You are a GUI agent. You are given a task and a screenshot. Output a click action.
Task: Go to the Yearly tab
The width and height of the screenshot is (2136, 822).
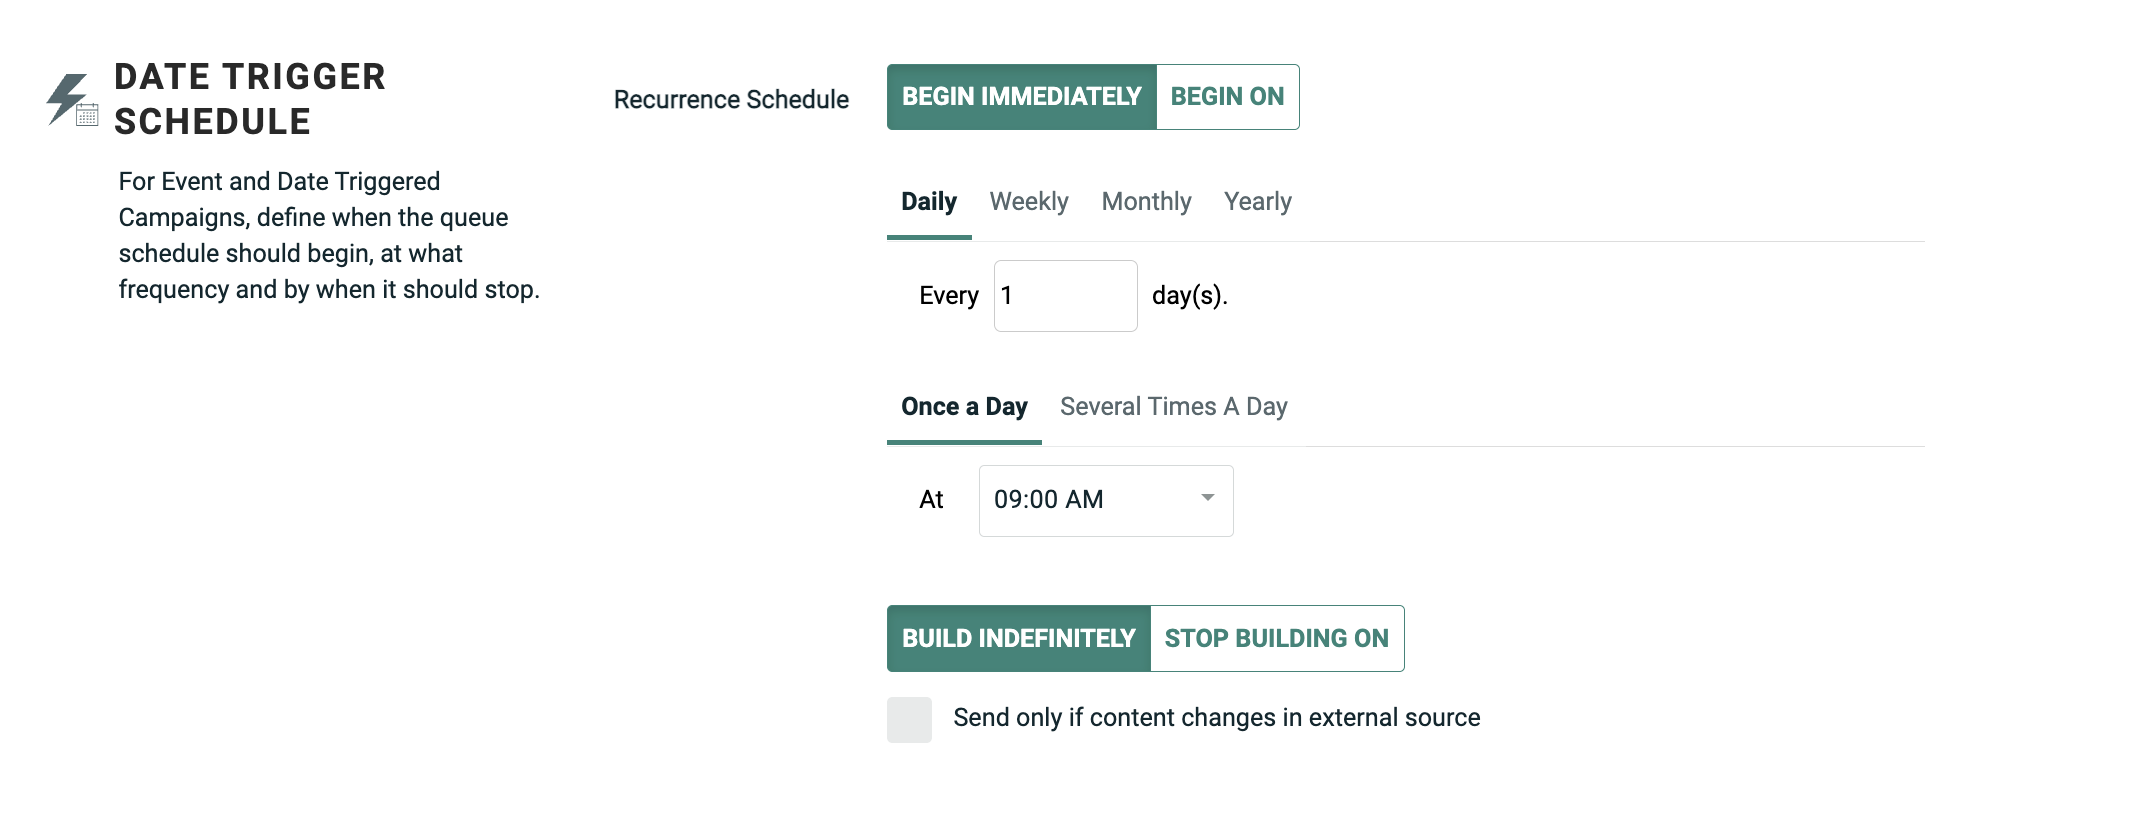pos(1257,202)
